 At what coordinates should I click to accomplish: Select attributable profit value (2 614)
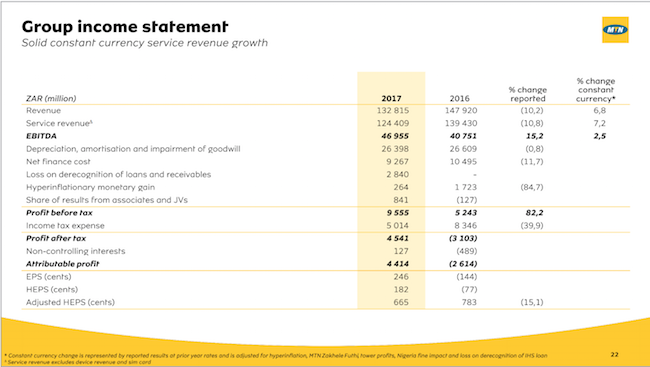pos(463,264)
